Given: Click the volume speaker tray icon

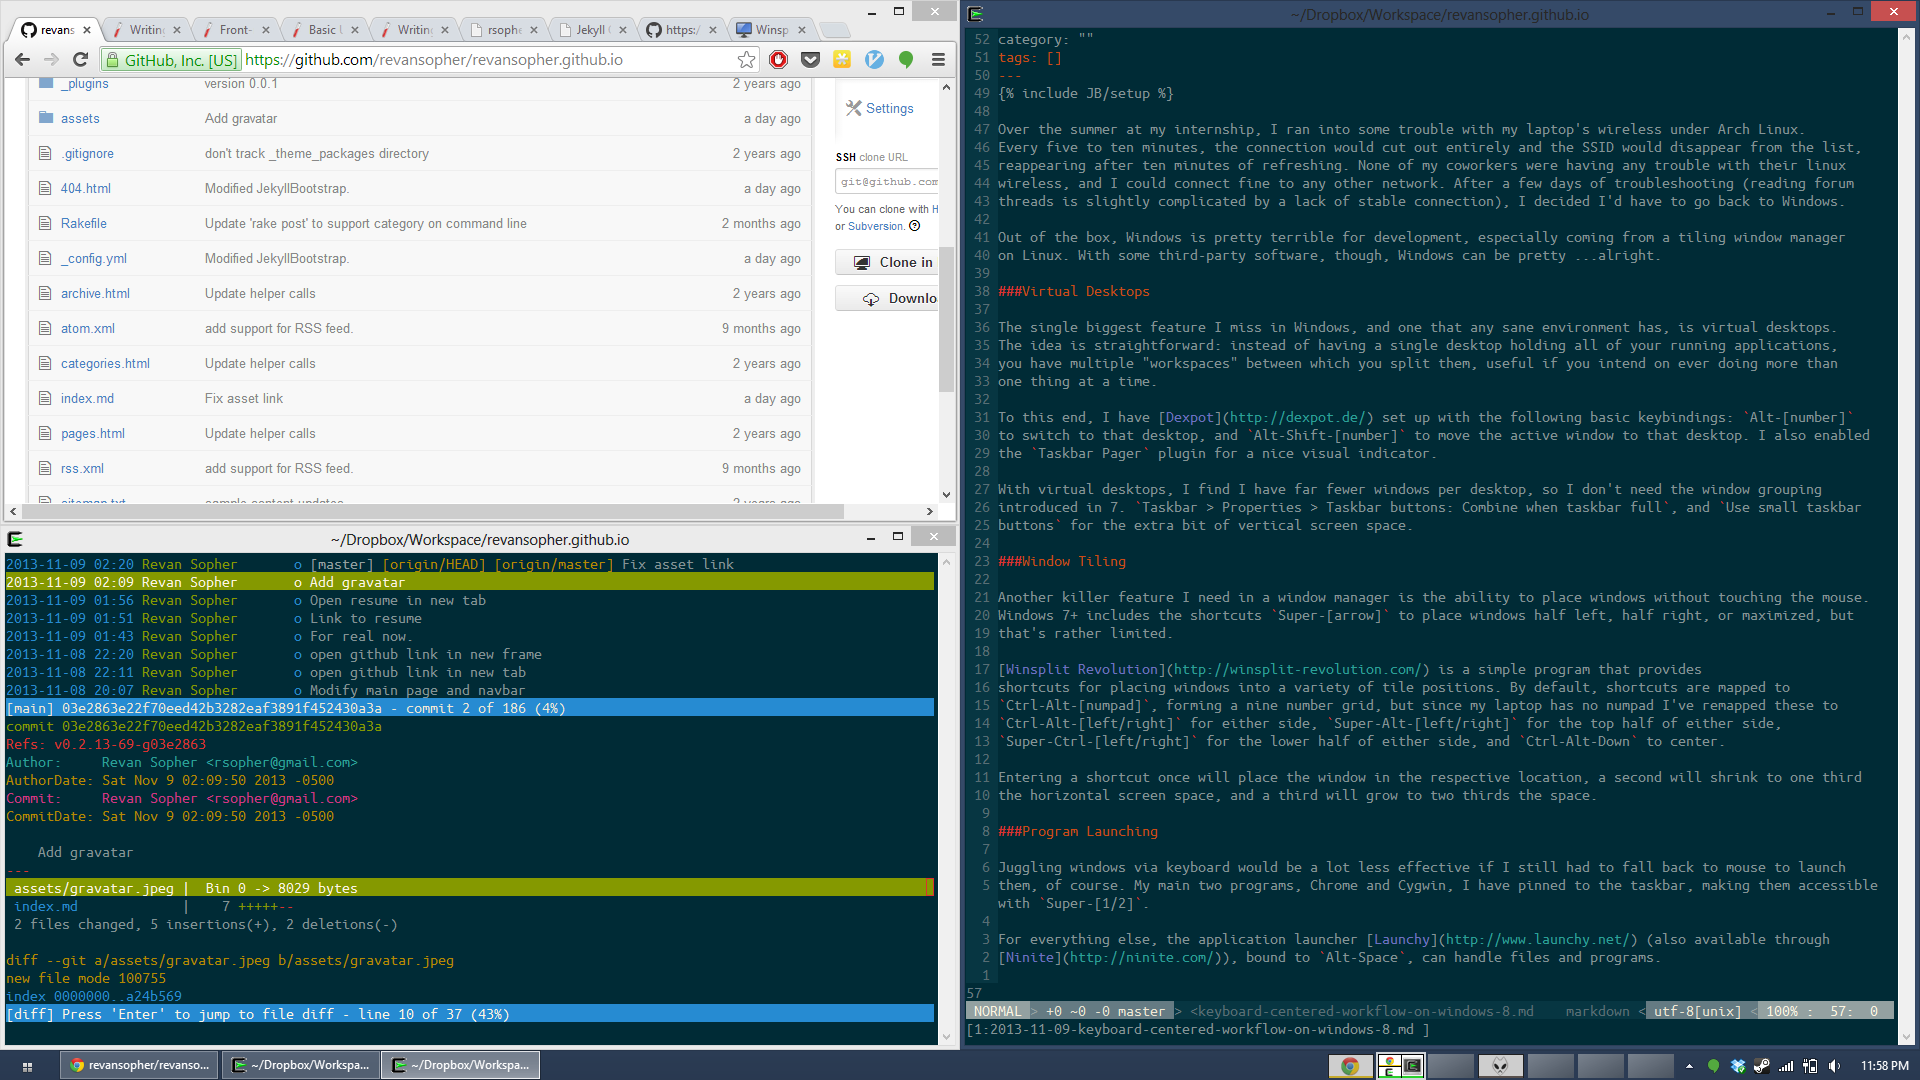Looking at the screenshot, I should click(1834, 1066).
